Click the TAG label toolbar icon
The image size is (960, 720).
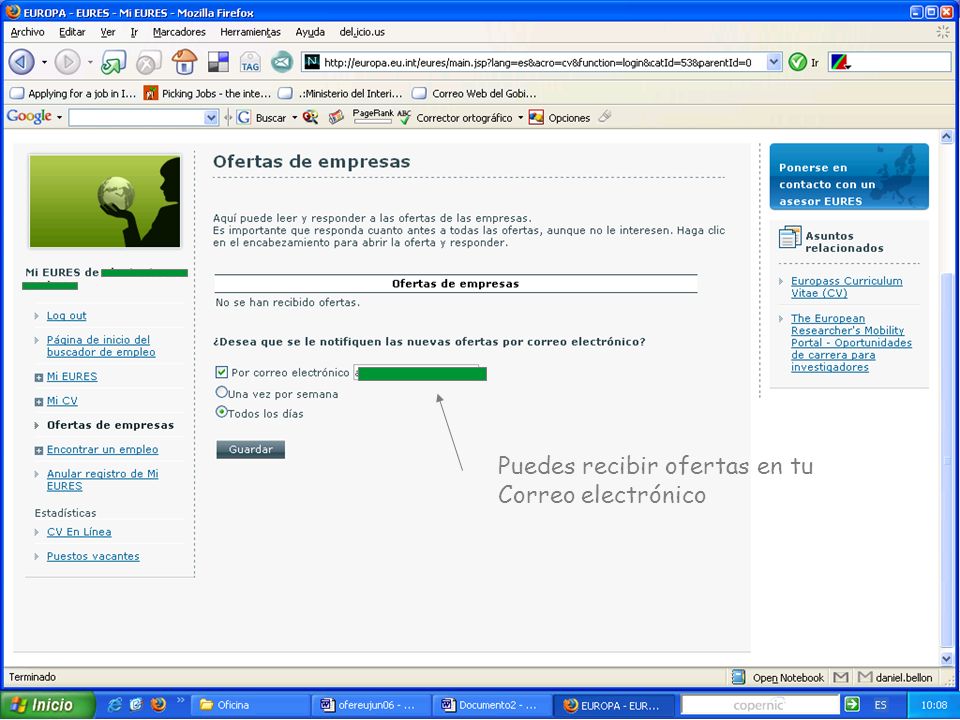tap(250, 62)
